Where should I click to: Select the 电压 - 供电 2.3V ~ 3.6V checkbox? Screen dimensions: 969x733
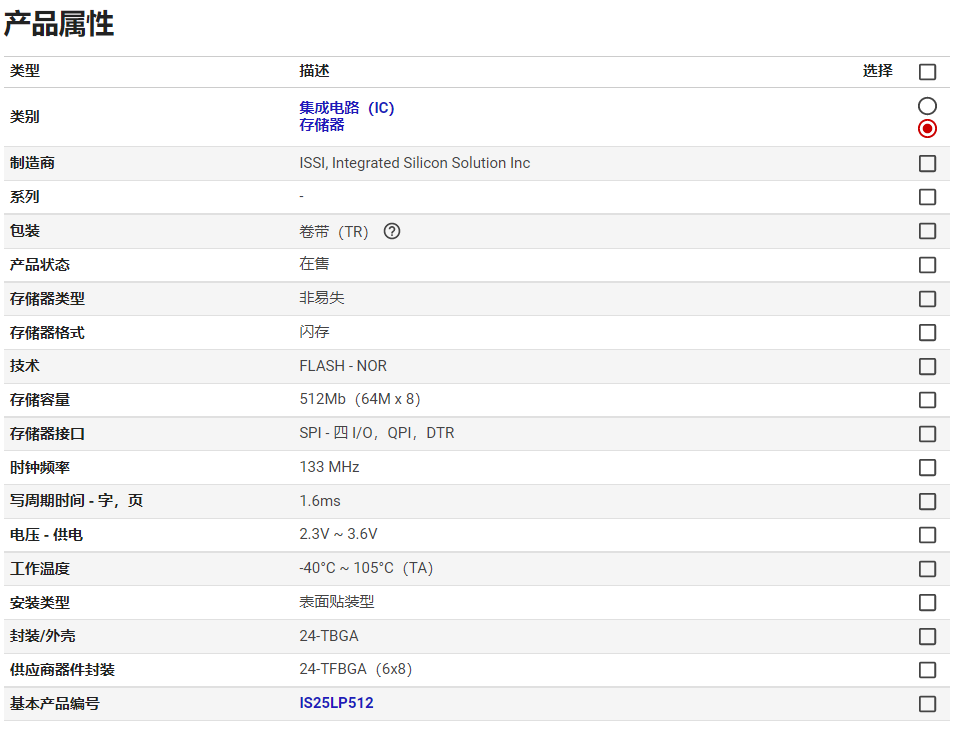point(927,535)
